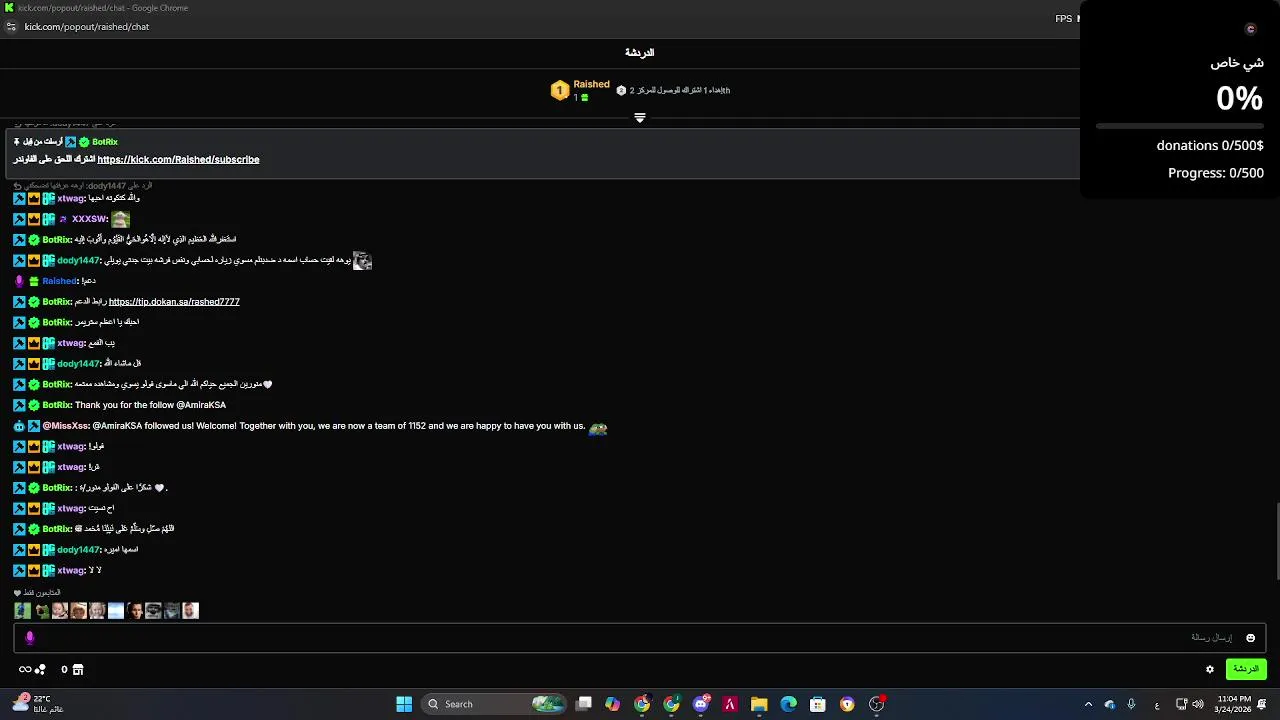
Task: Click frog emote in AmiraKSA follow message
Action: 598,427
